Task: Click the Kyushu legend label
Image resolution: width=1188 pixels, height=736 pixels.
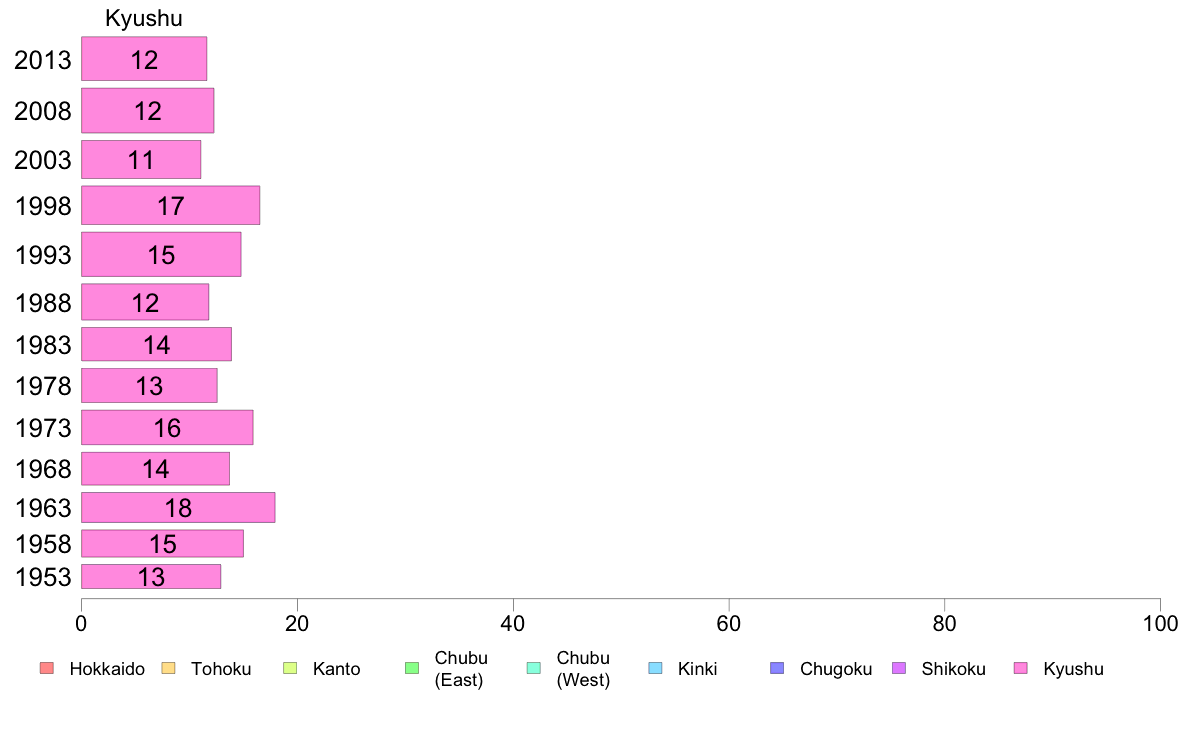Action: [1073, 669]
